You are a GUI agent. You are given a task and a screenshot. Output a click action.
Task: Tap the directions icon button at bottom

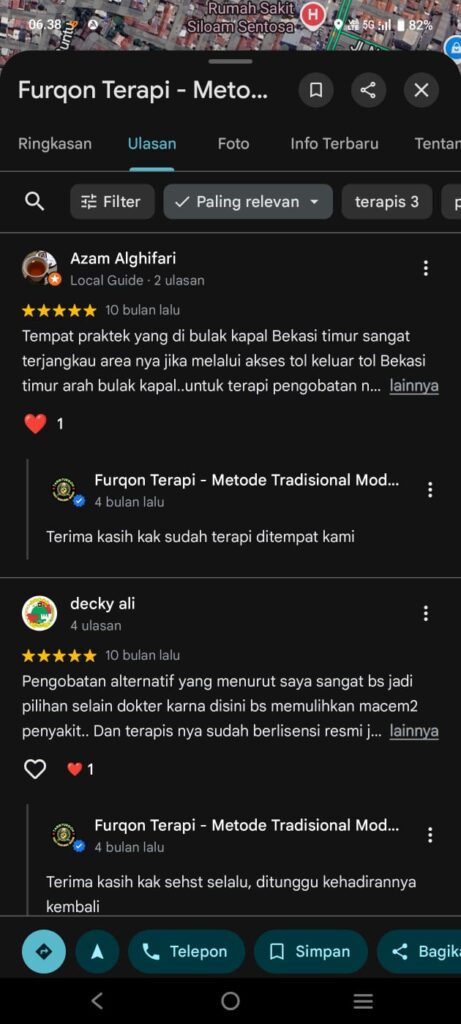44,952
